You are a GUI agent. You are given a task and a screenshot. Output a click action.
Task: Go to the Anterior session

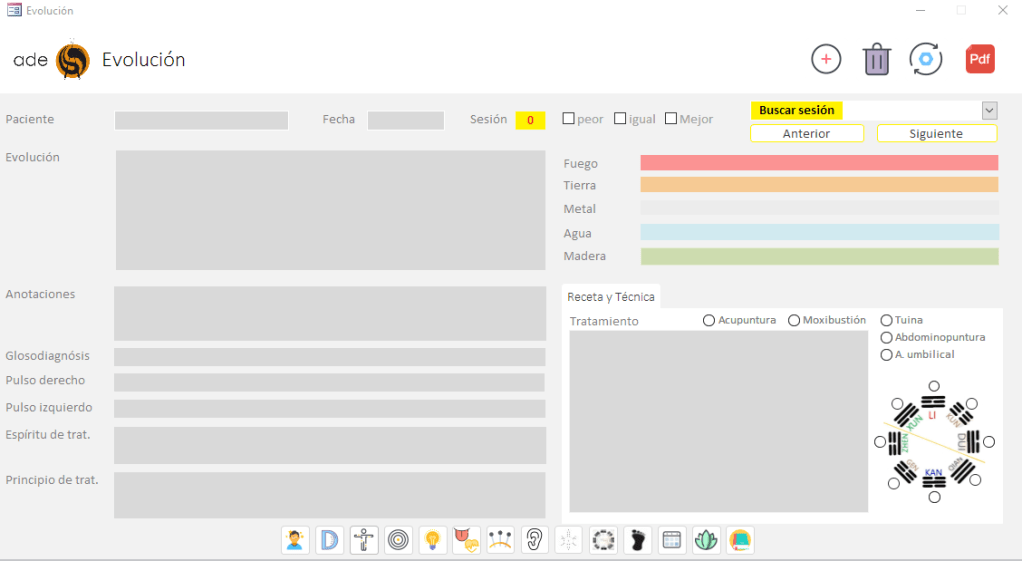(x=806, y=134)
